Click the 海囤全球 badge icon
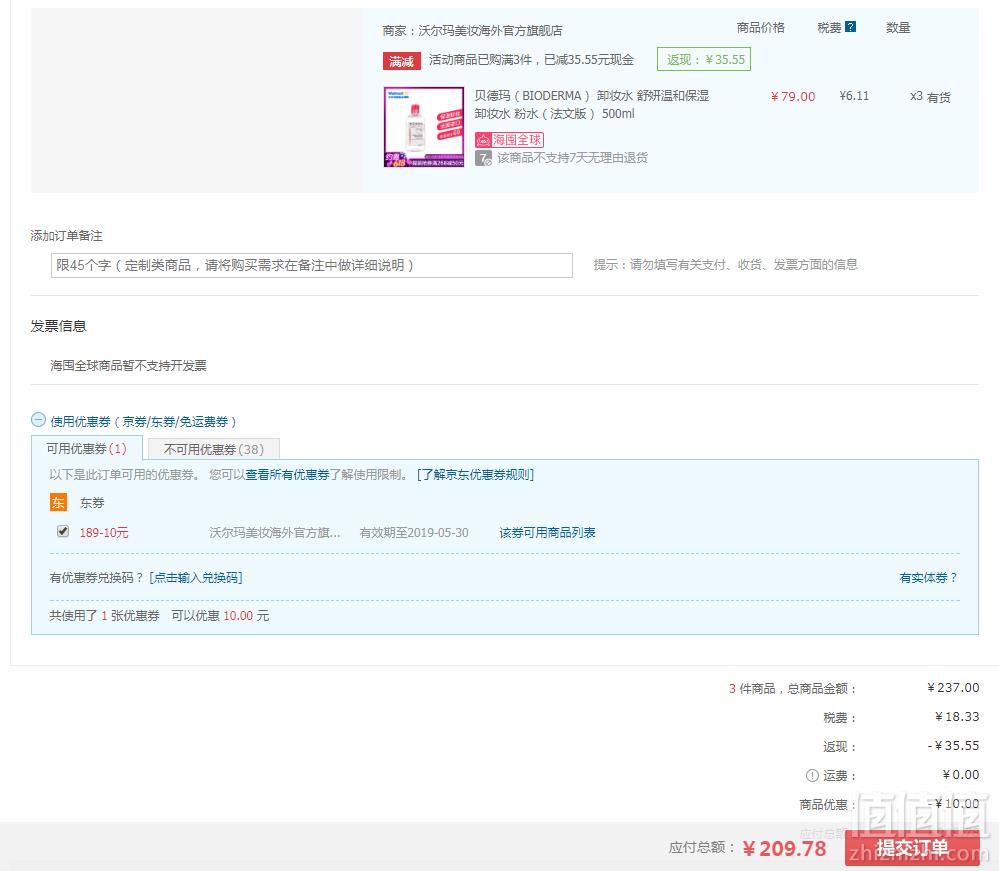Screen dimensions: 999x871 509,140
